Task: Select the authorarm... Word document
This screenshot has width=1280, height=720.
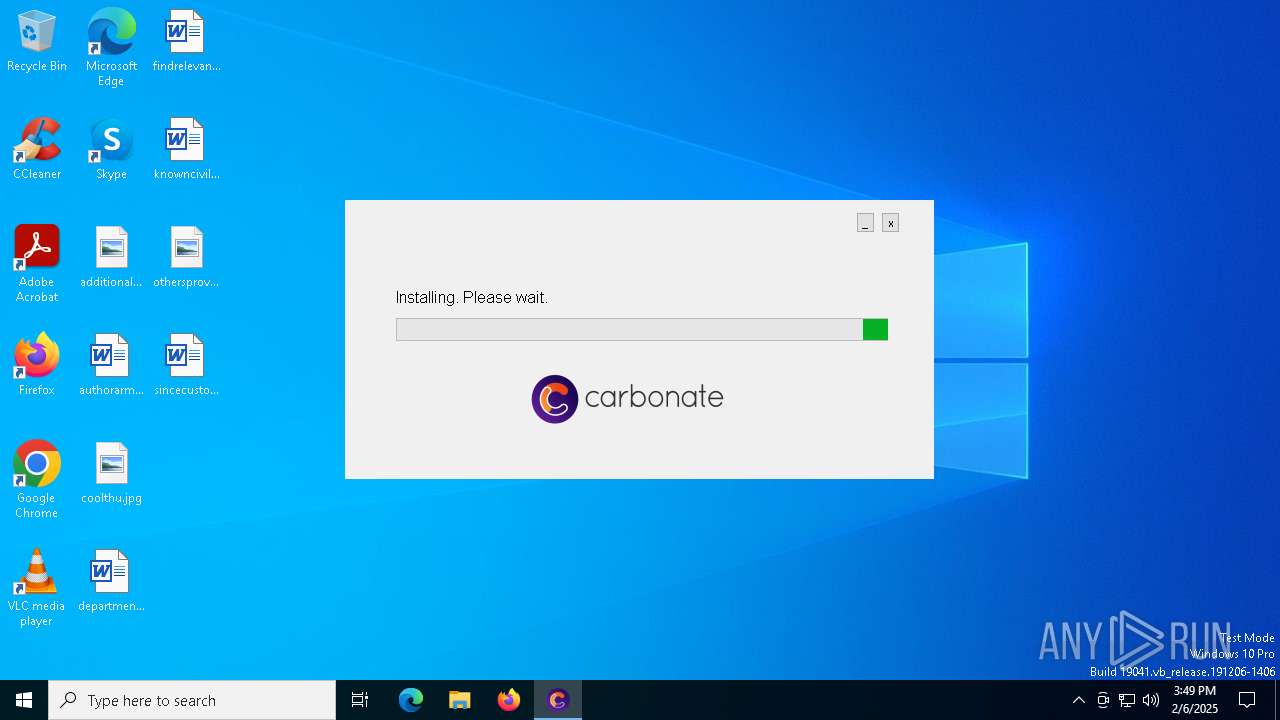Action: coord(111,366)
